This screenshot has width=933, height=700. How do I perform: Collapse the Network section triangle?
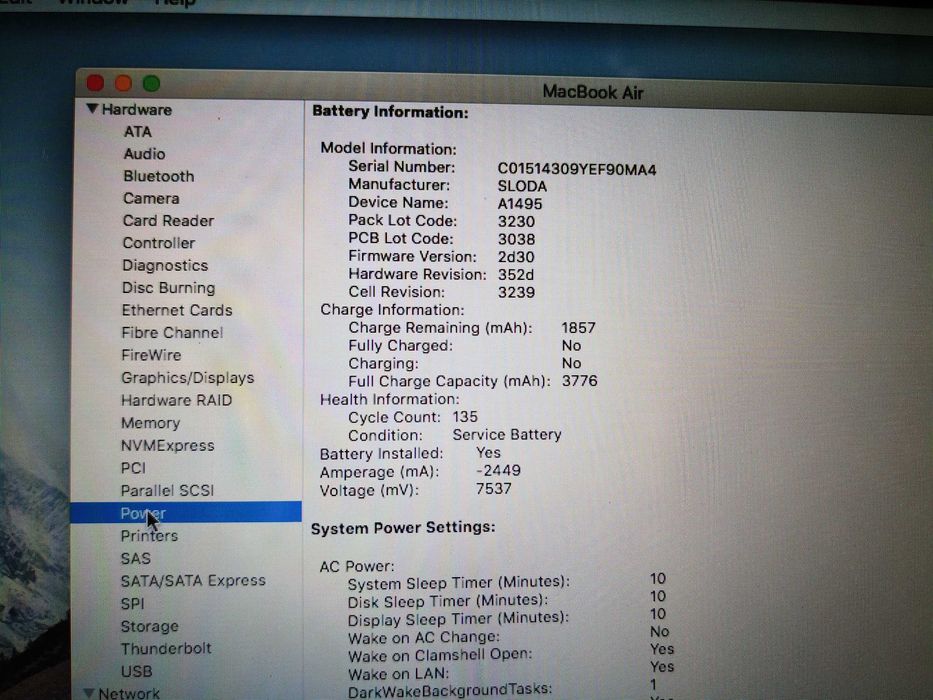coord(89,693)
